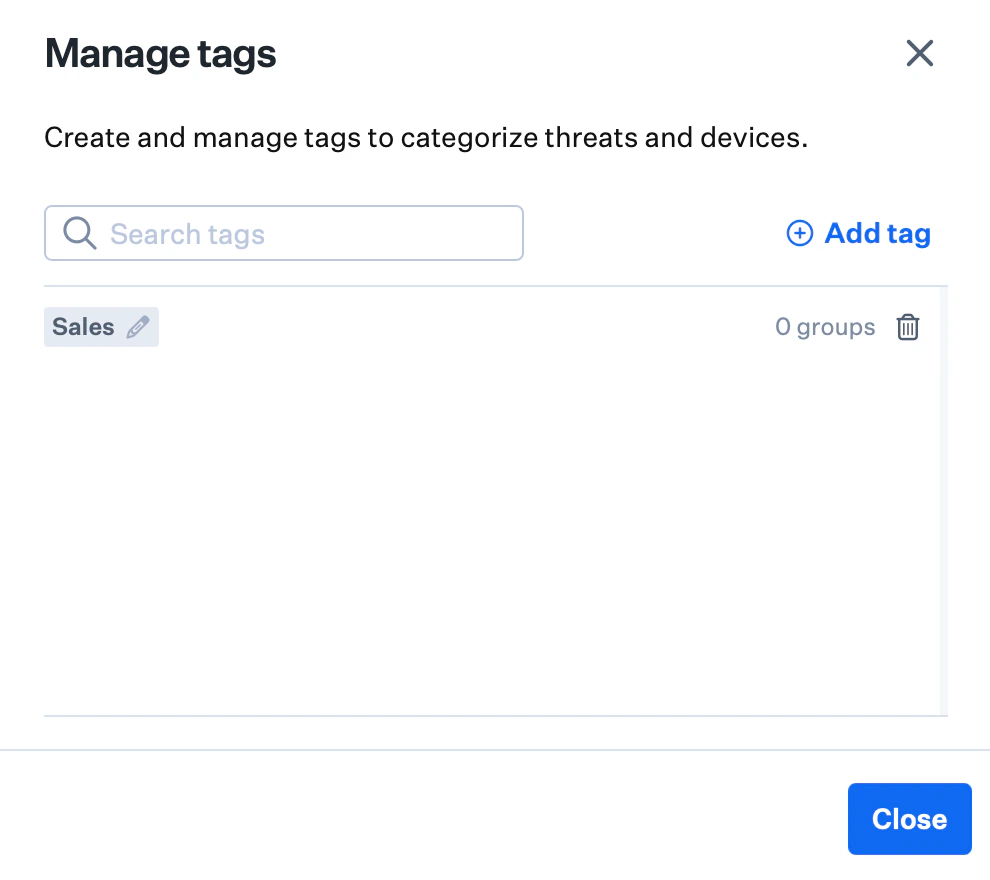This screenshot has height=880, width=990.
Task: Click the edit pencil inside the Sales chip
Action: 138,326
